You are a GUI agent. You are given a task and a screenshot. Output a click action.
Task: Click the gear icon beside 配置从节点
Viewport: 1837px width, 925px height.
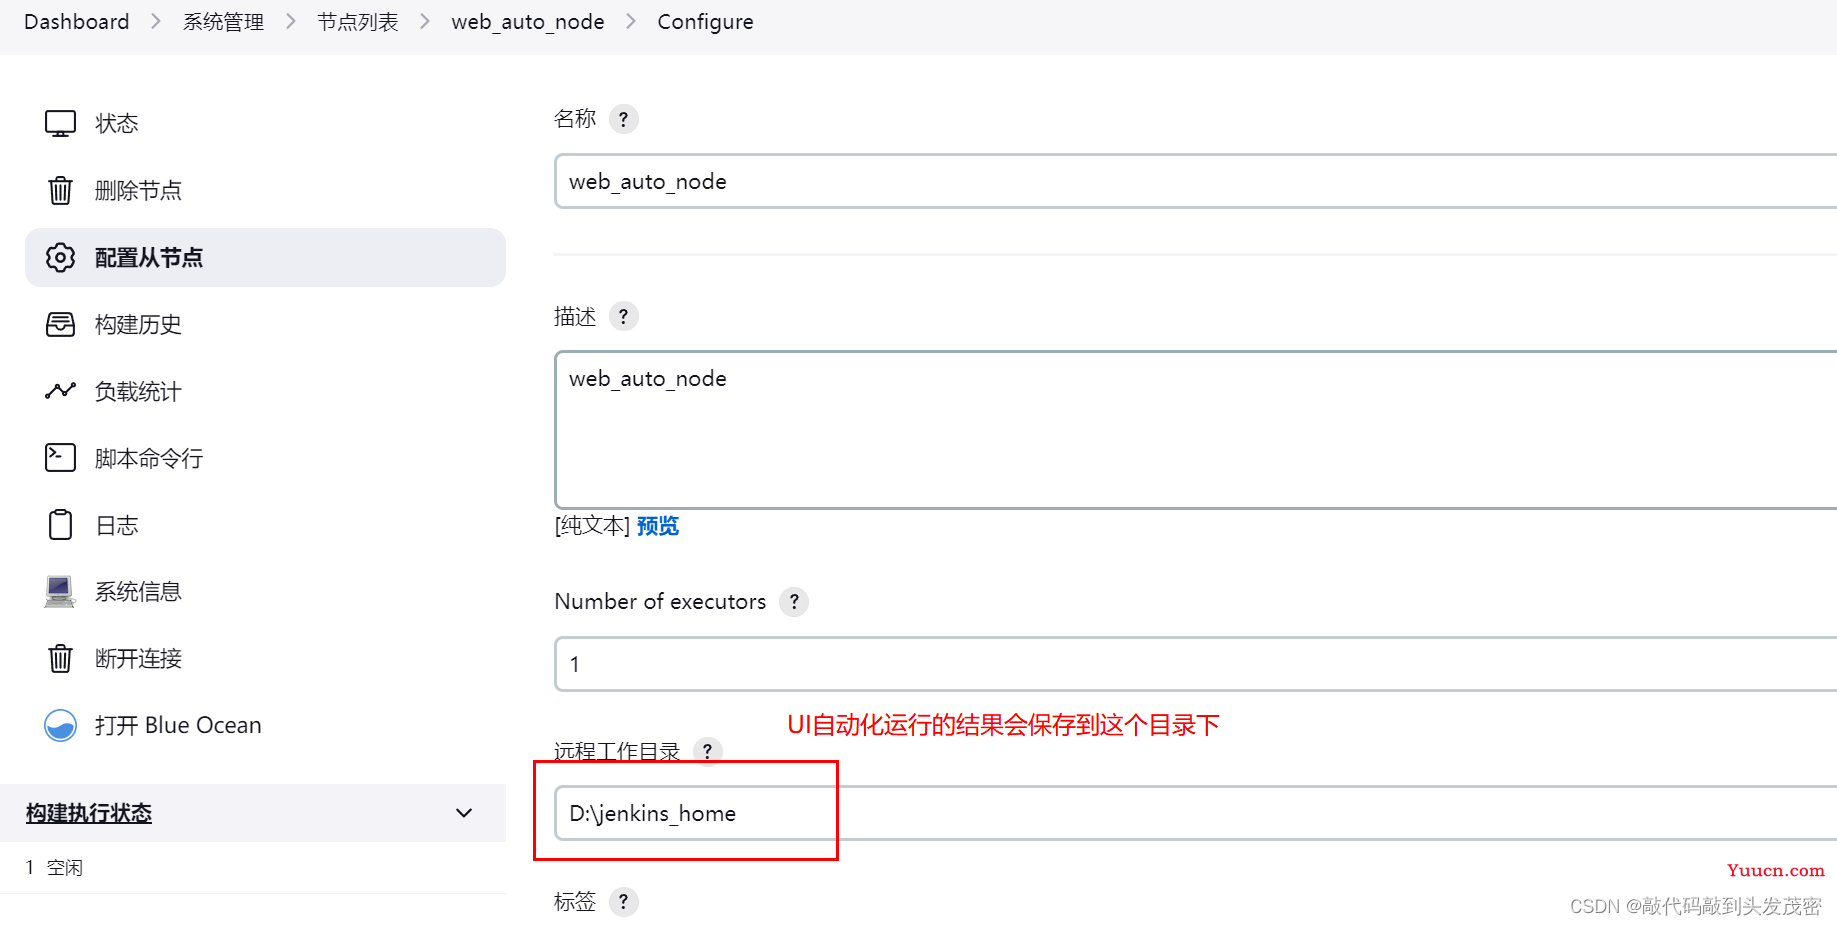60,257
